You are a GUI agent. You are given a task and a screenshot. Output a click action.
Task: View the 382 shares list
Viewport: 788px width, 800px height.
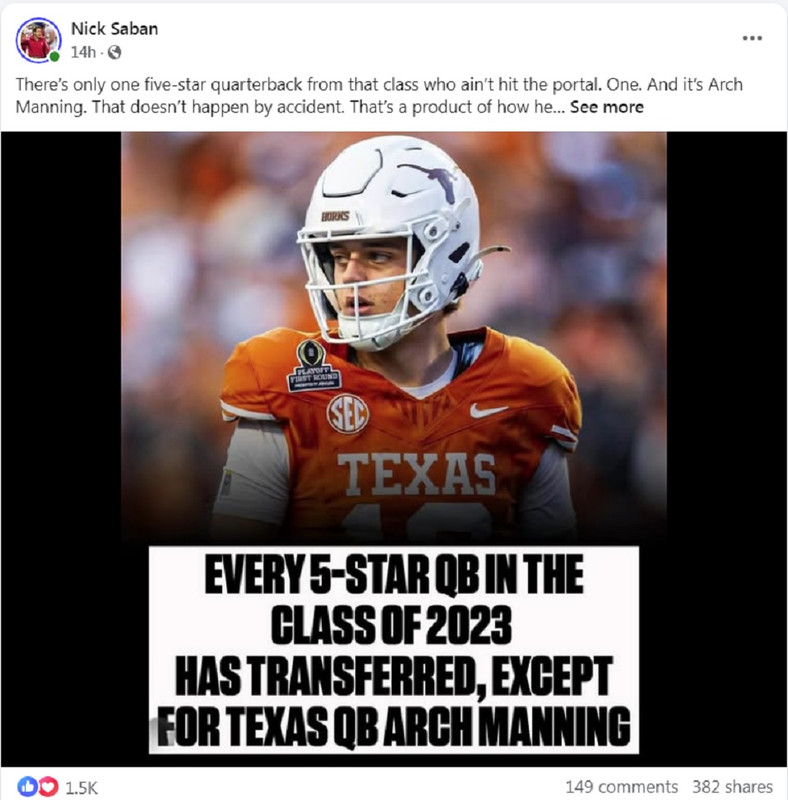click(732, 786)
